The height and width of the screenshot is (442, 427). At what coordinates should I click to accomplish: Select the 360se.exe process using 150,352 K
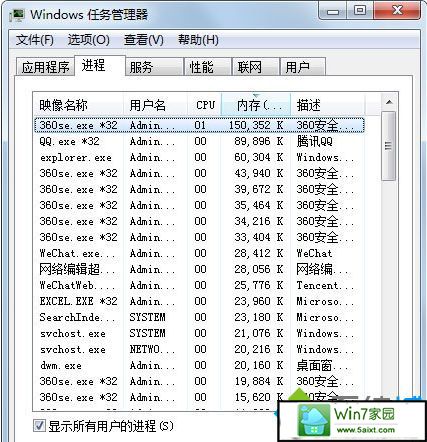click(199, 125)
